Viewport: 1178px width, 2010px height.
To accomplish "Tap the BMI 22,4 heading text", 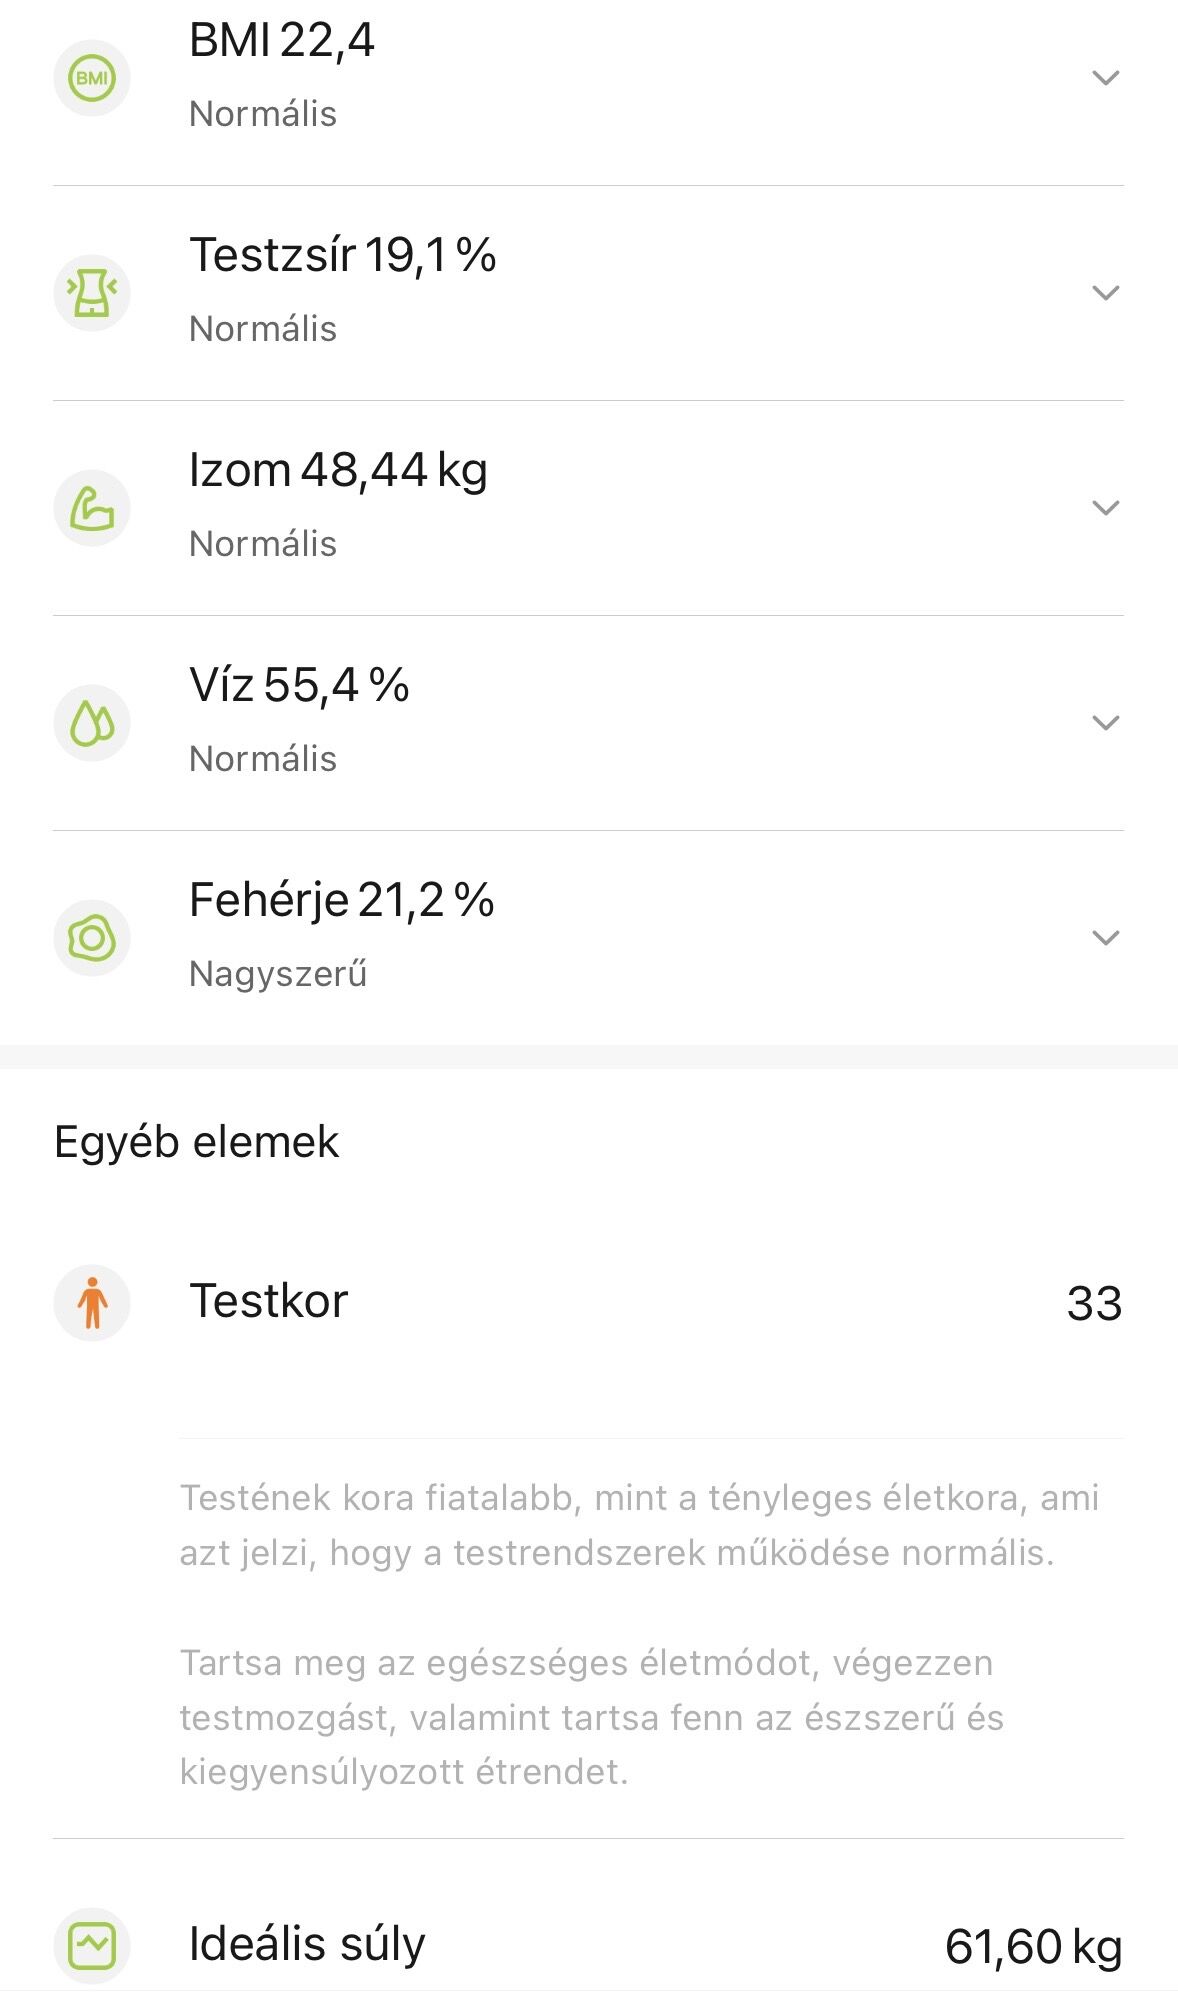I will tap(282, 41).
